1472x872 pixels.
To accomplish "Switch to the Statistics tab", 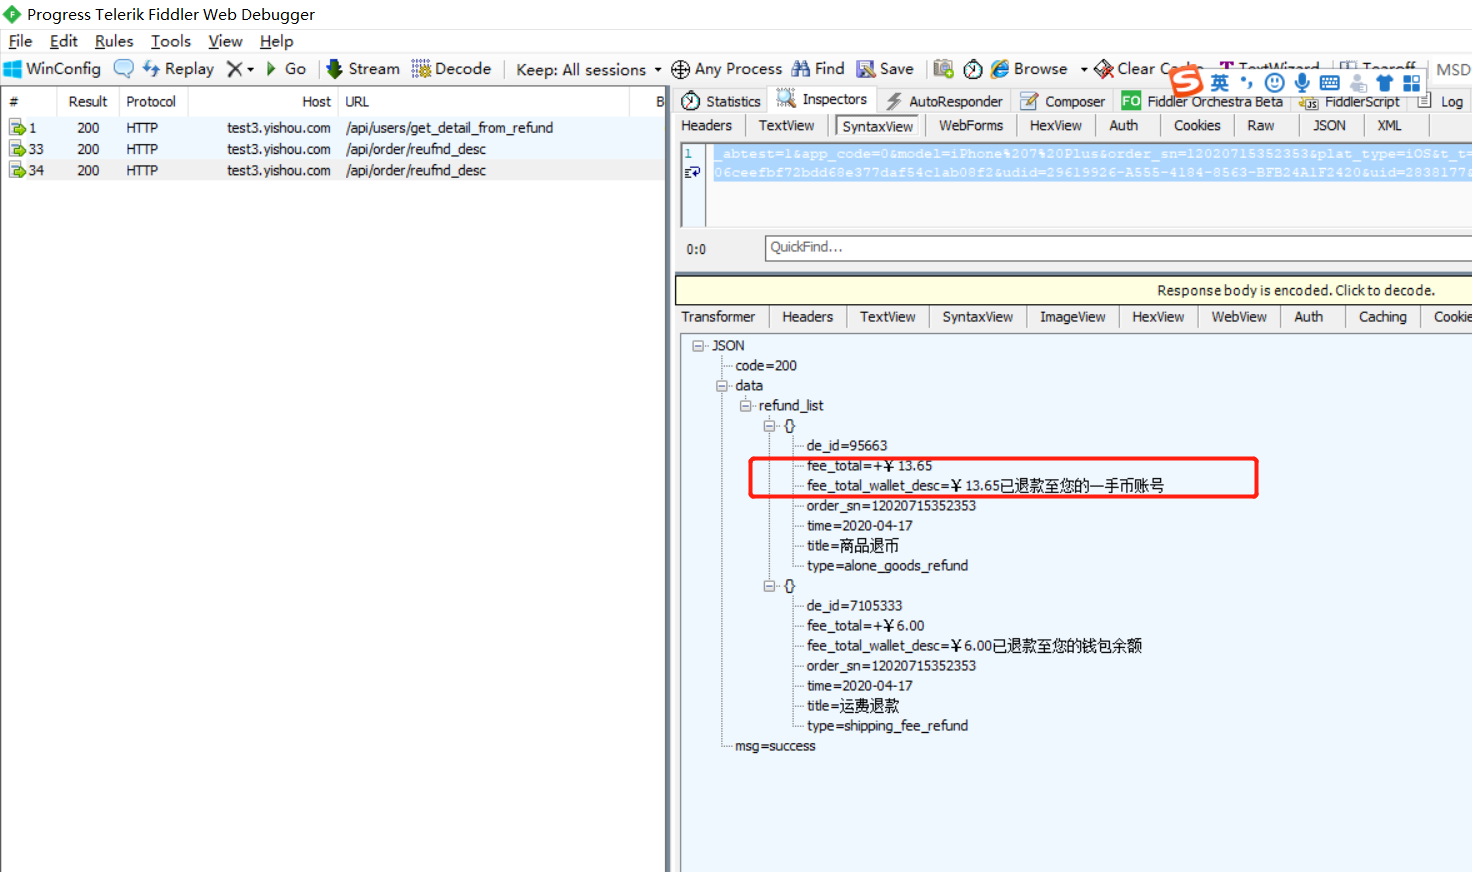I will pyautogui.click(x=721, y=101).
